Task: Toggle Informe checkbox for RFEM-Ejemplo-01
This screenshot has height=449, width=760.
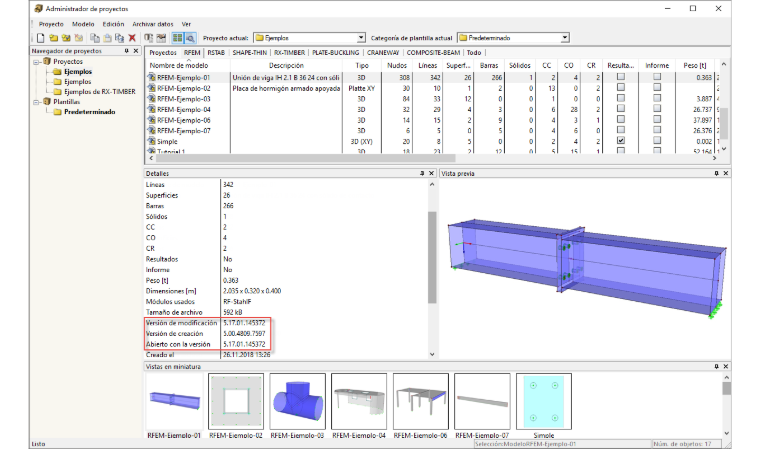Action: (x=657, y=77)
